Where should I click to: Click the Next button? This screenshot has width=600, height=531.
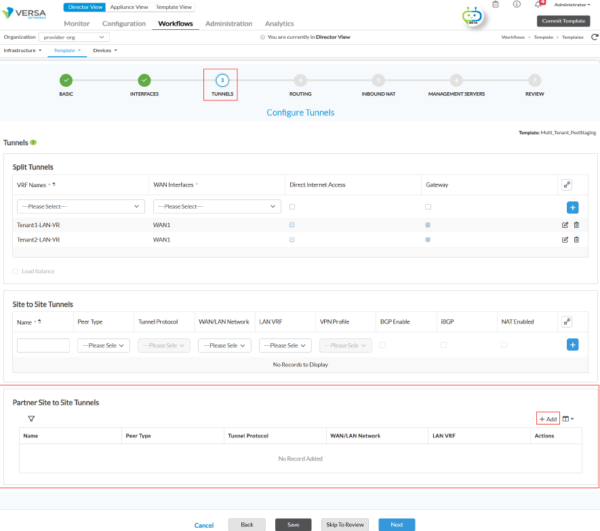397,525
